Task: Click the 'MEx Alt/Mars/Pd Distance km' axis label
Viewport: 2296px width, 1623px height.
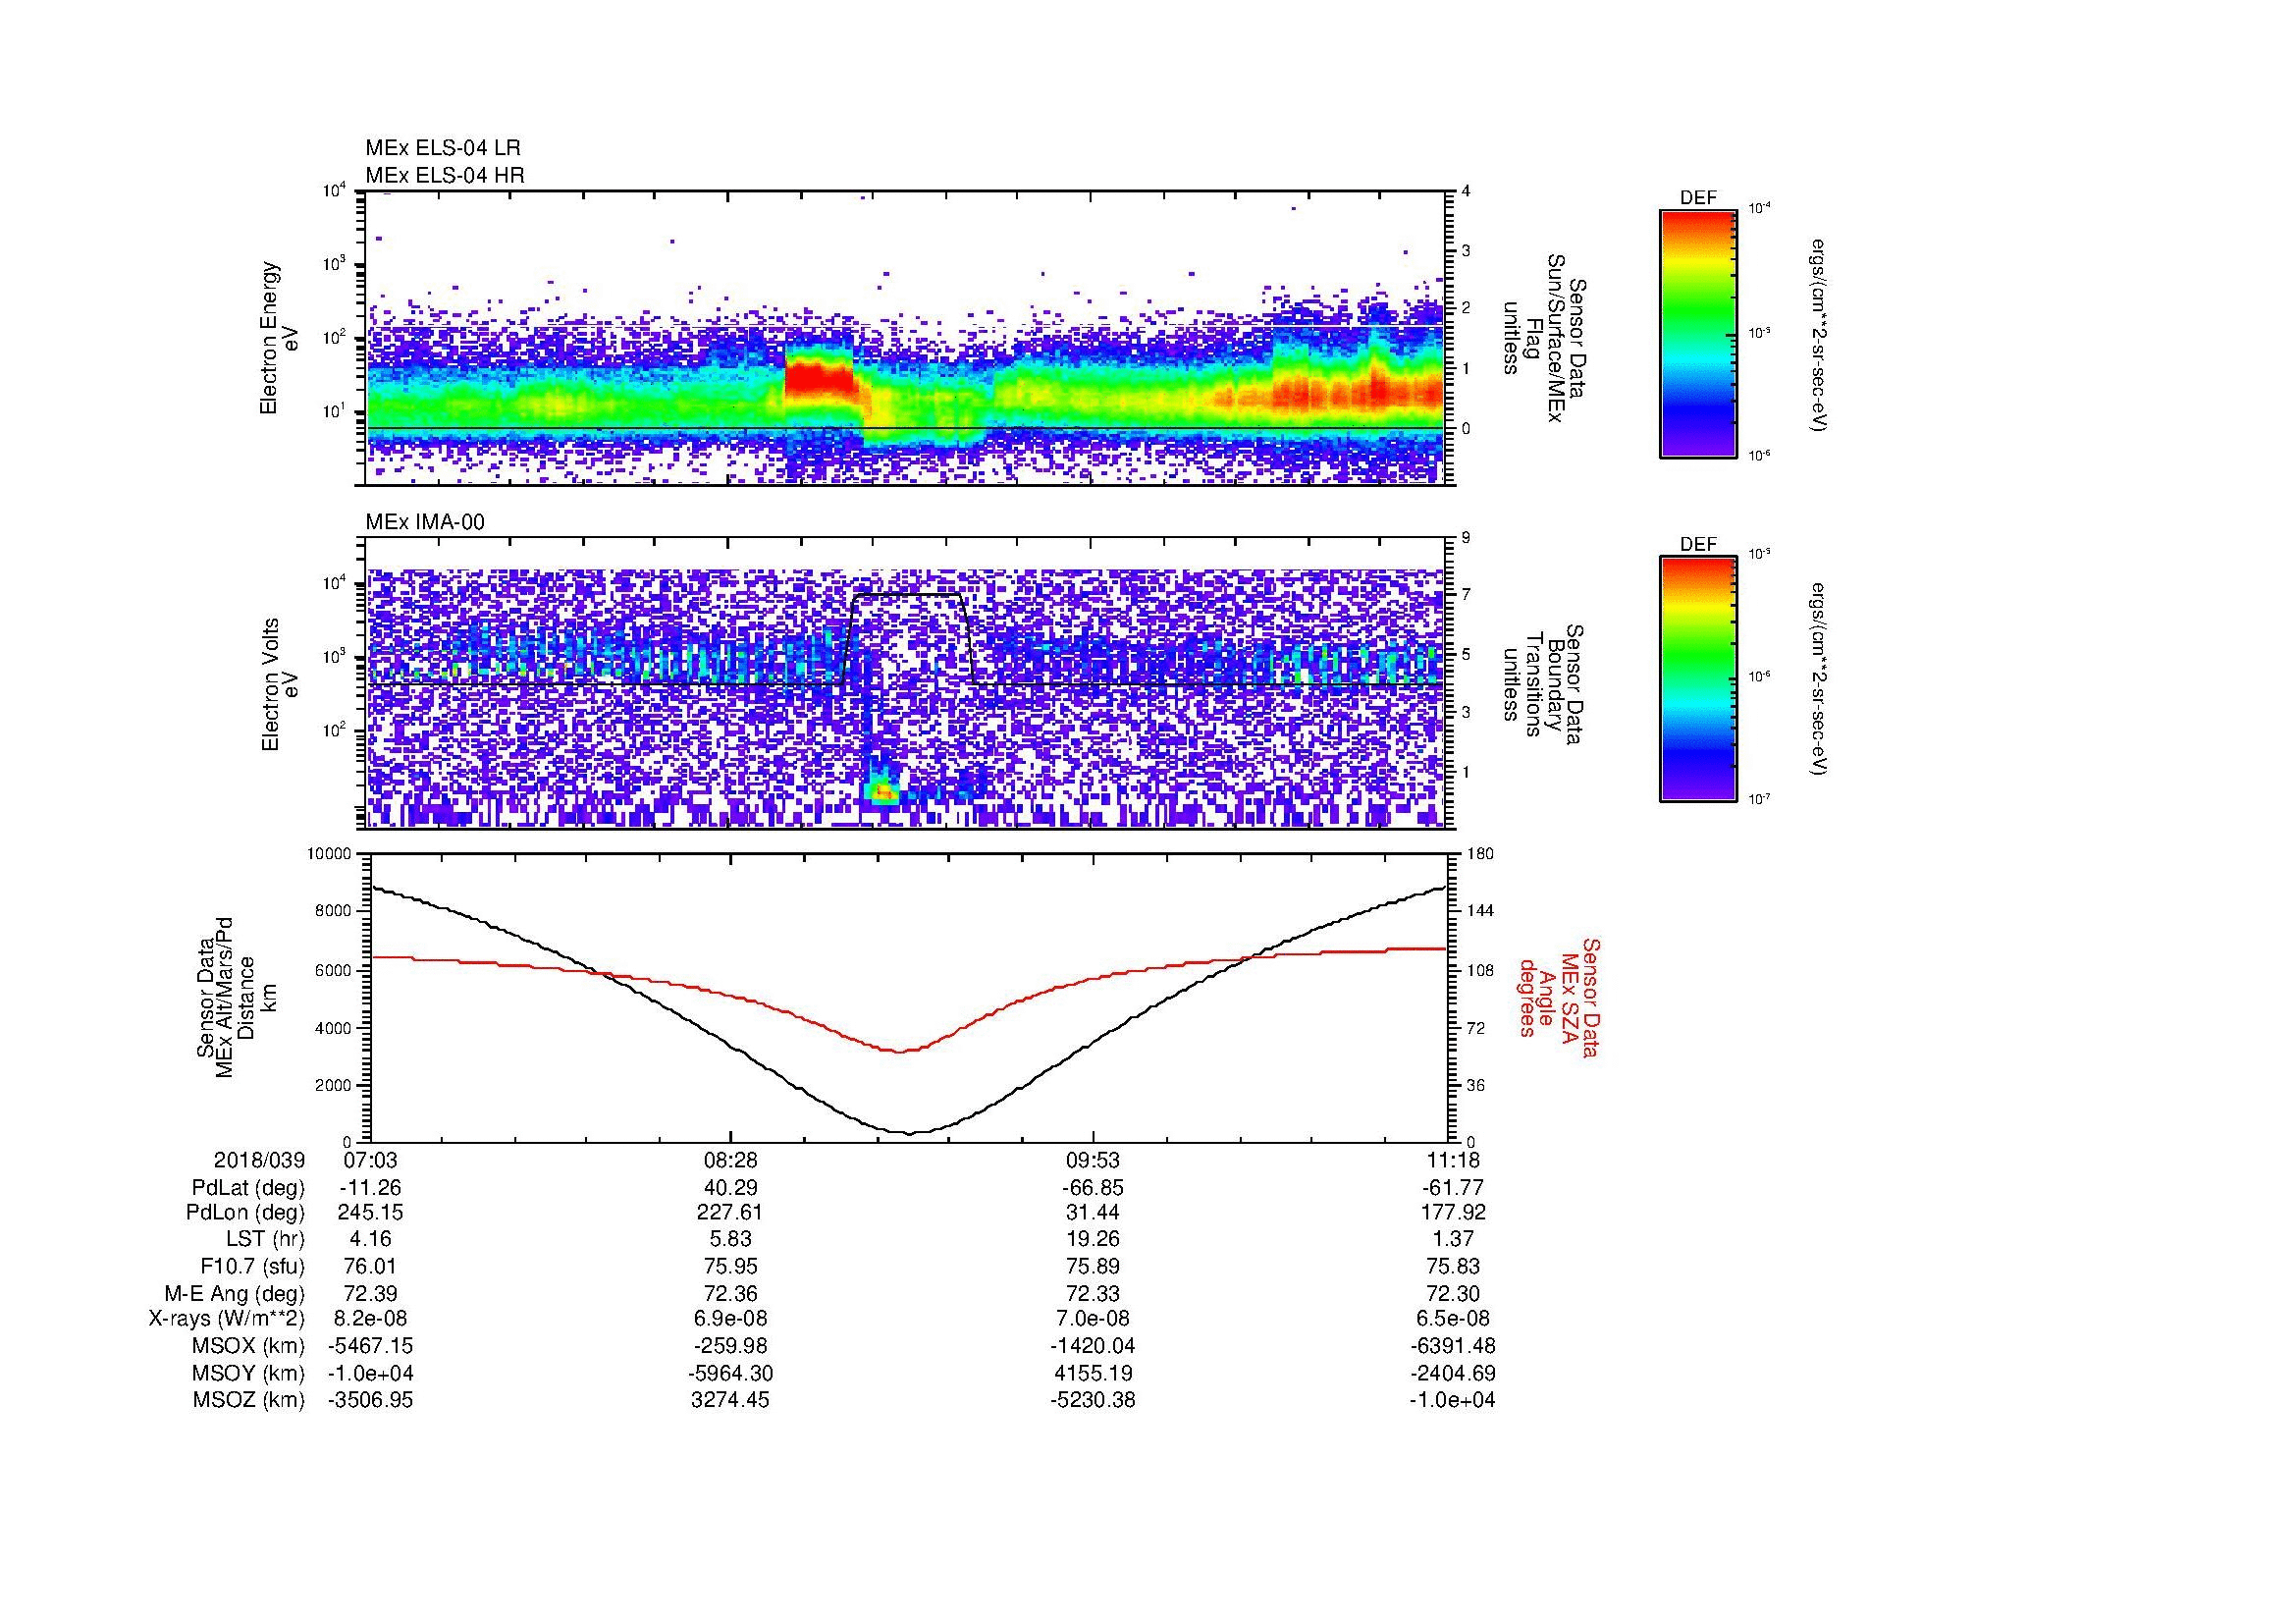Action: tap(236, 997)
